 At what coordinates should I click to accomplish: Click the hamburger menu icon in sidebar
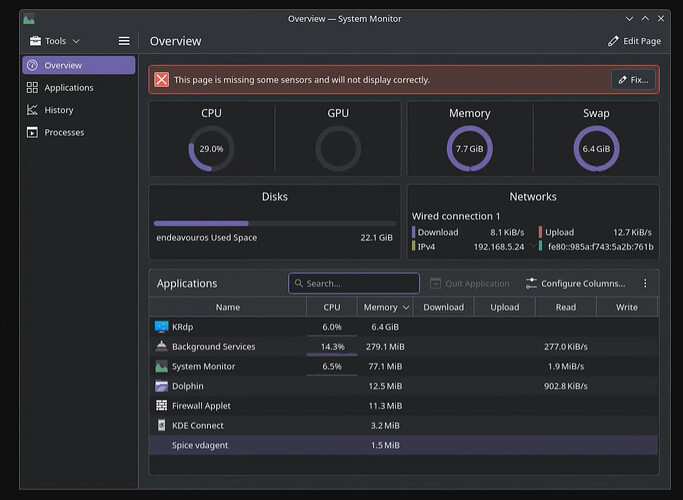pyautogui.click(x=124, y=41)
